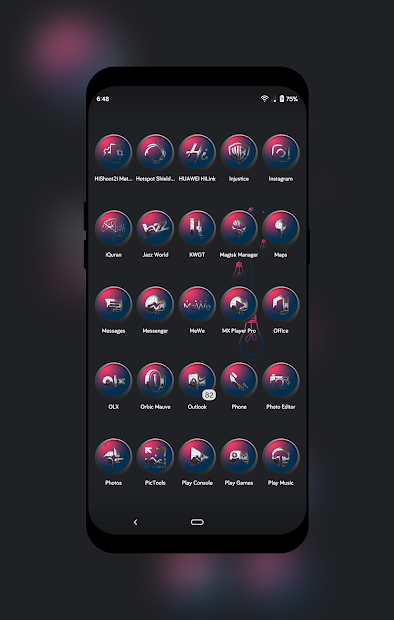394x620 pixels.
Task: Open the Outlook app icon
Action: tap(197, 380)
